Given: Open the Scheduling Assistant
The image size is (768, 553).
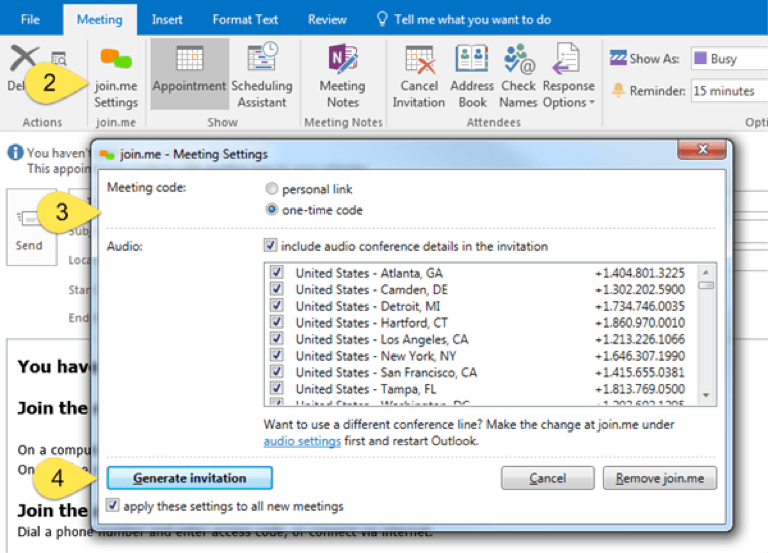Looking at the screenshot, I should pyautogui.click(x=262, y=75).
